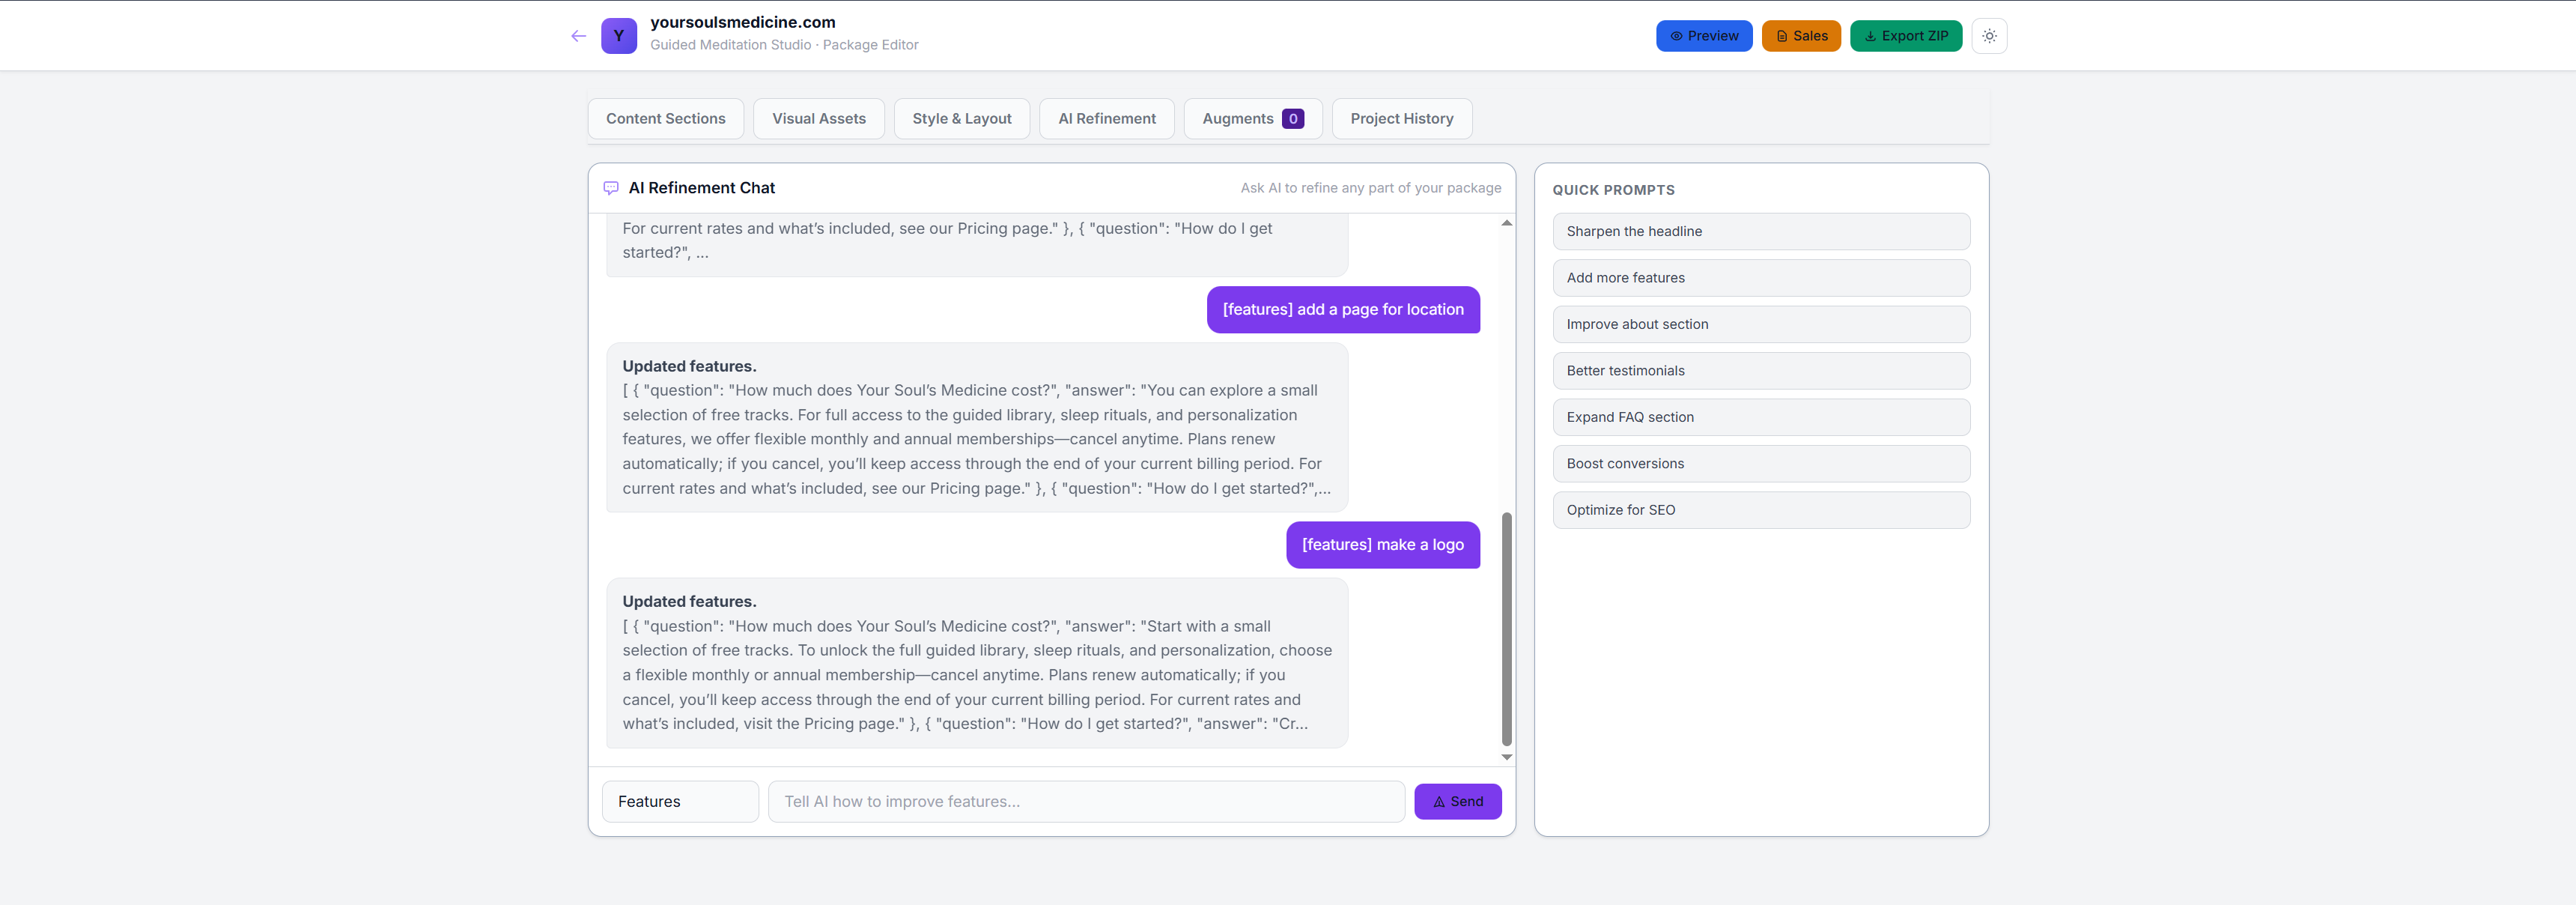
Task: Select the Expand FAQ section prompt
Action: pyautogui.click(x=1760, y=417)
